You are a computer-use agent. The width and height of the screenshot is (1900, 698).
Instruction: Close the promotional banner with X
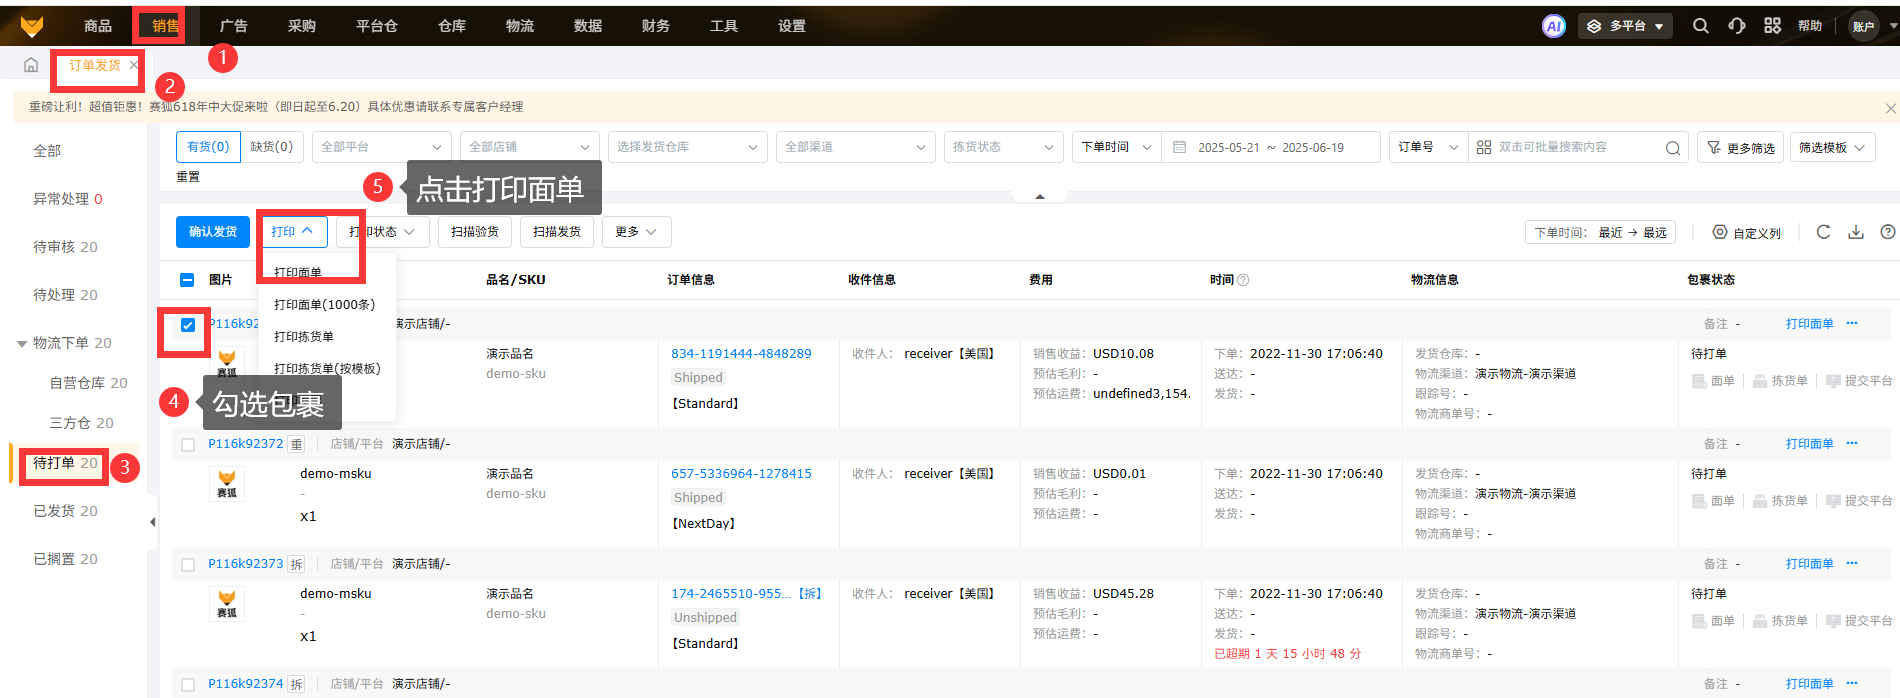coord(1890,108)
